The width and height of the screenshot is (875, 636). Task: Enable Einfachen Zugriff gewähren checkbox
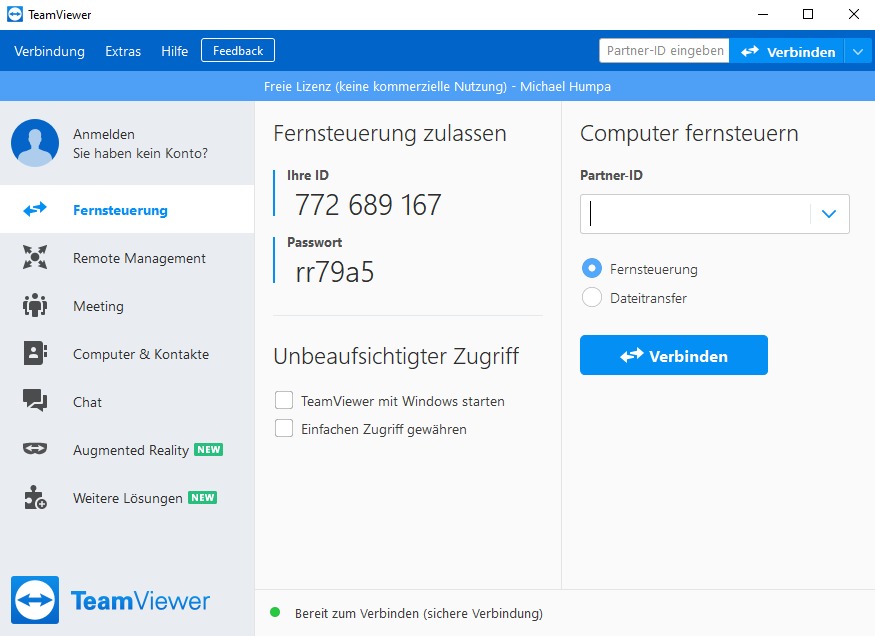[x=283, y=428]
